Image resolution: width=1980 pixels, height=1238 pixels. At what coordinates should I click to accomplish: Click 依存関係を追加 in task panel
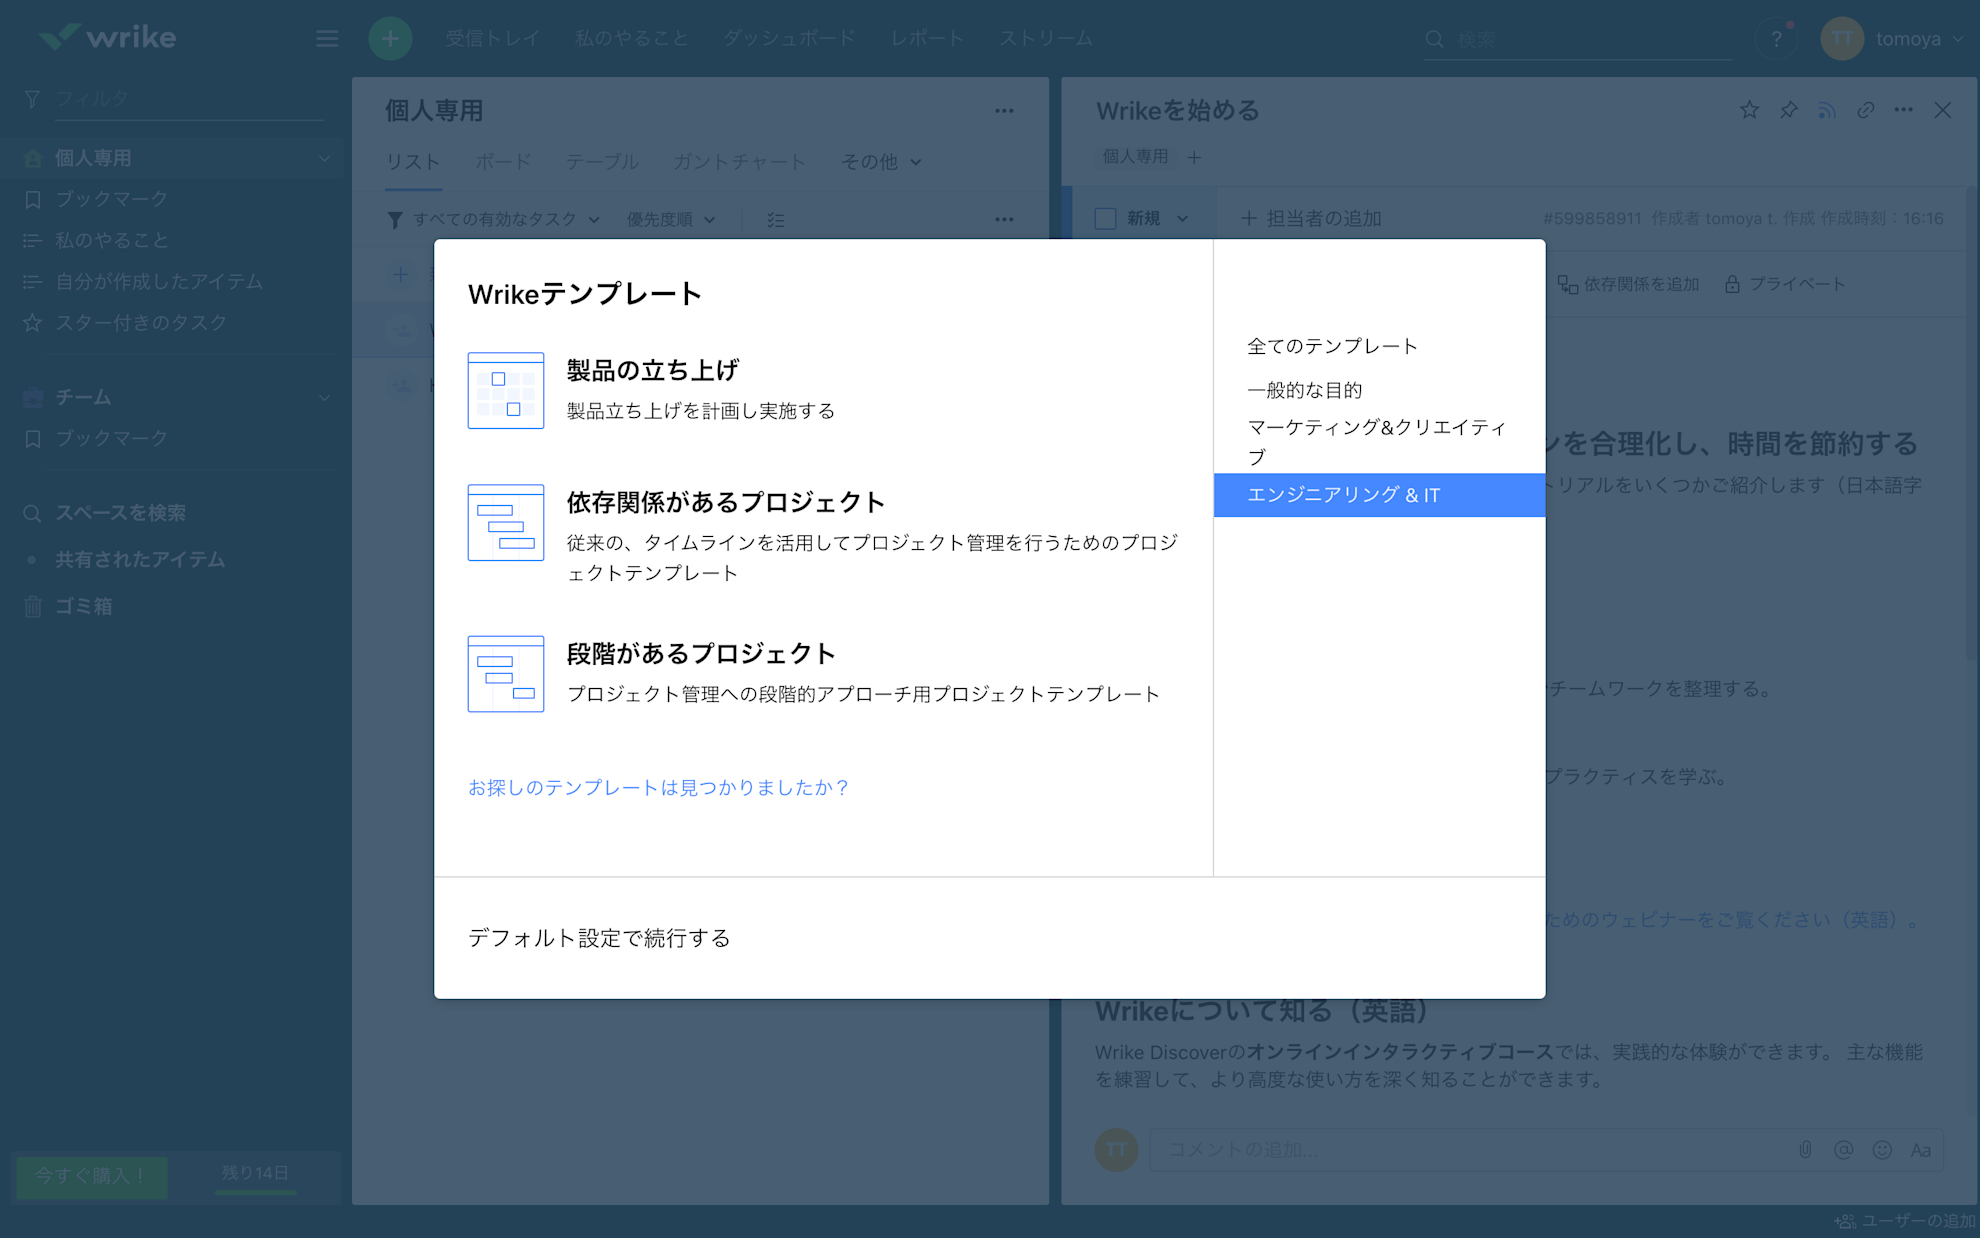point(1628,284)
